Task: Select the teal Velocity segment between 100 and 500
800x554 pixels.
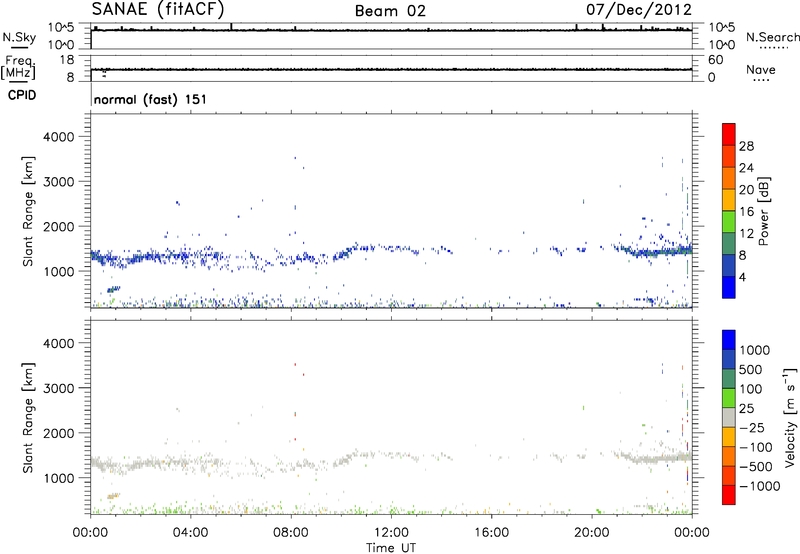Action: pos(729,379)
